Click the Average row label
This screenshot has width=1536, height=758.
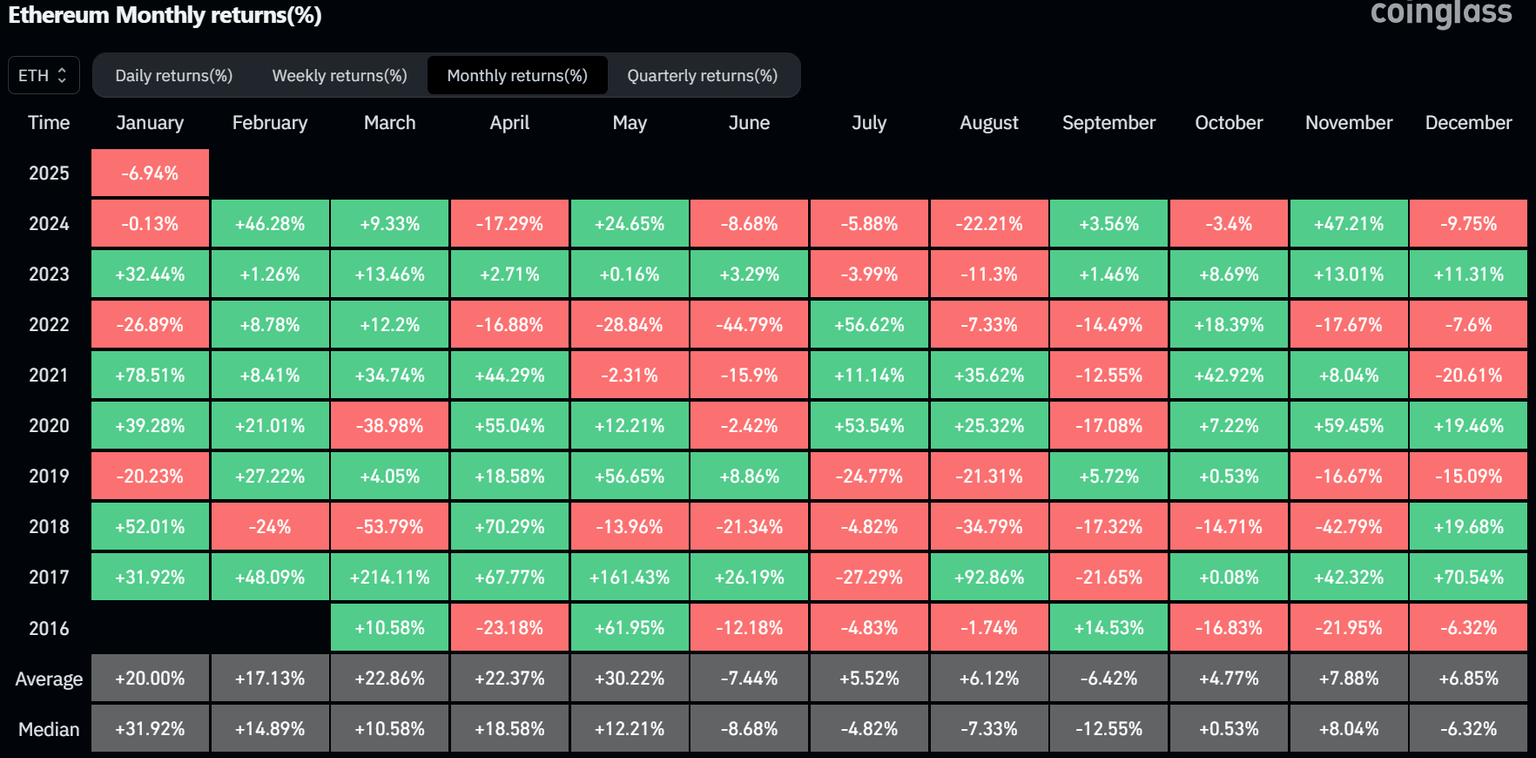pos(49,679)
